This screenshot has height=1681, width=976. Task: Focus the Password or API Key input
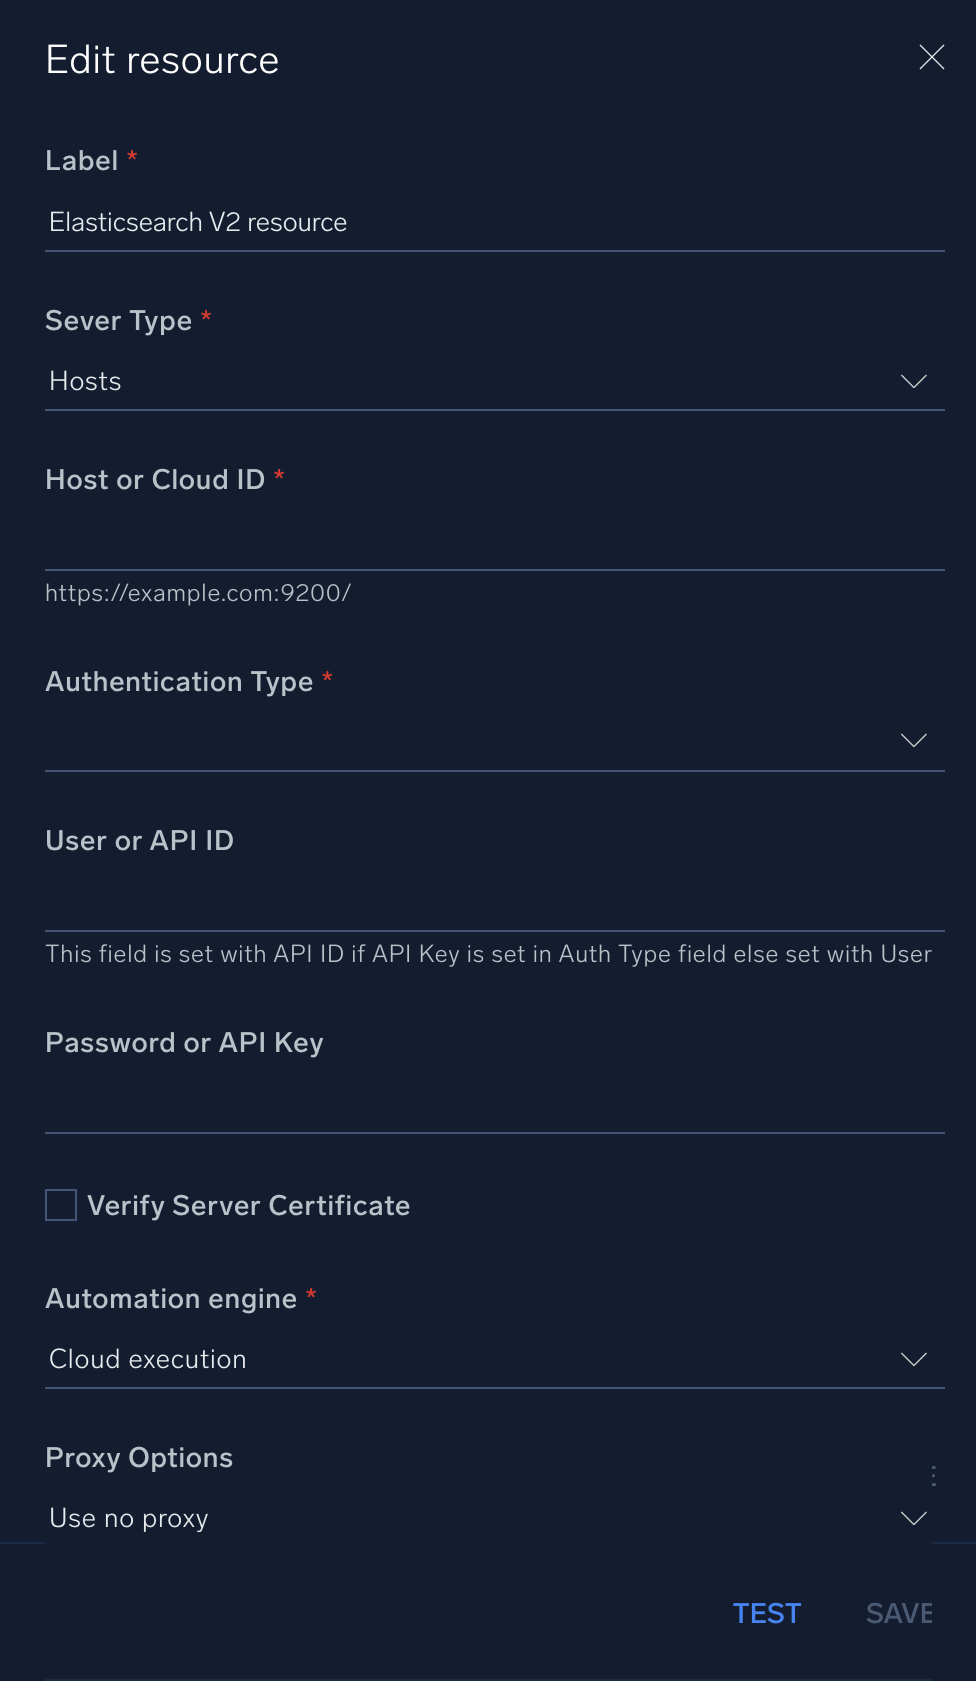point(494,1103)
